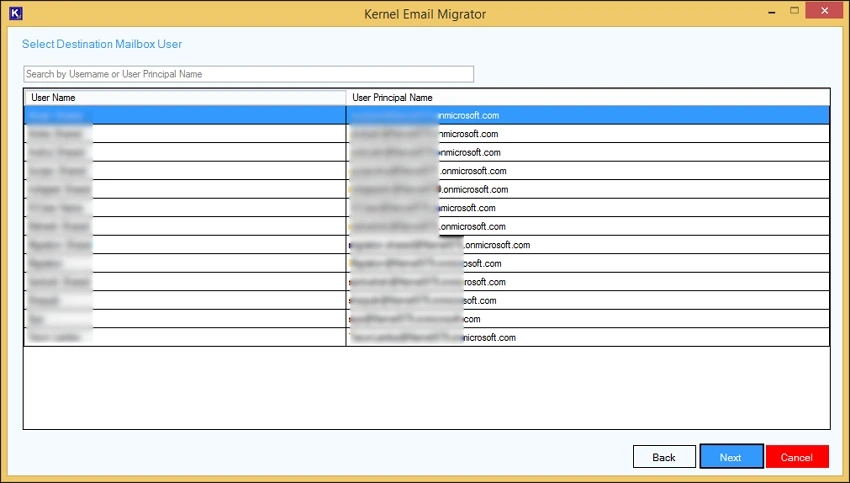Select the row showing only 'com' visible
The width and height of the screenshot is (850, 483).
click(x=427, y=319)
